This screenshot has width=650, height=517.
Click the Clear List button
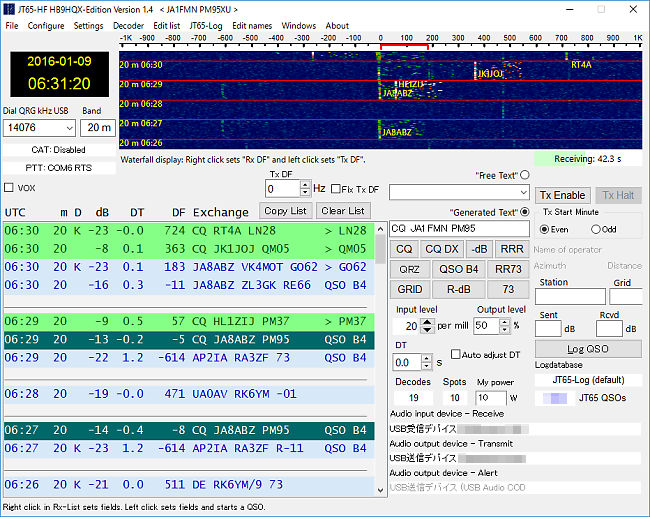tap(343, 211)
